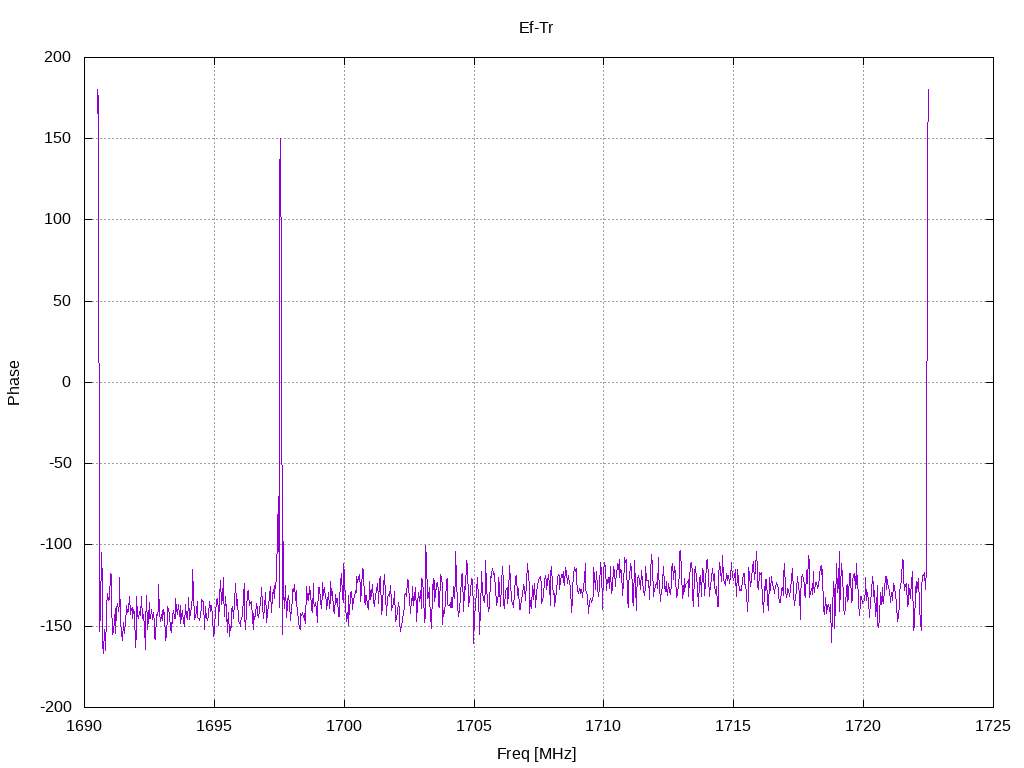Image resolution: width=1024 pixels, height=768 pixels.
Task: Click the x-axis tick label "1725"
Action: [993, 726]
